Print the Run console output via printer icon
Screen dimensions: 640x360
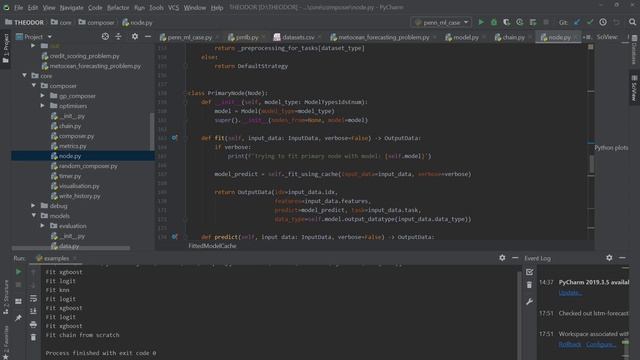pyautogui.click(x=33, y=324)
